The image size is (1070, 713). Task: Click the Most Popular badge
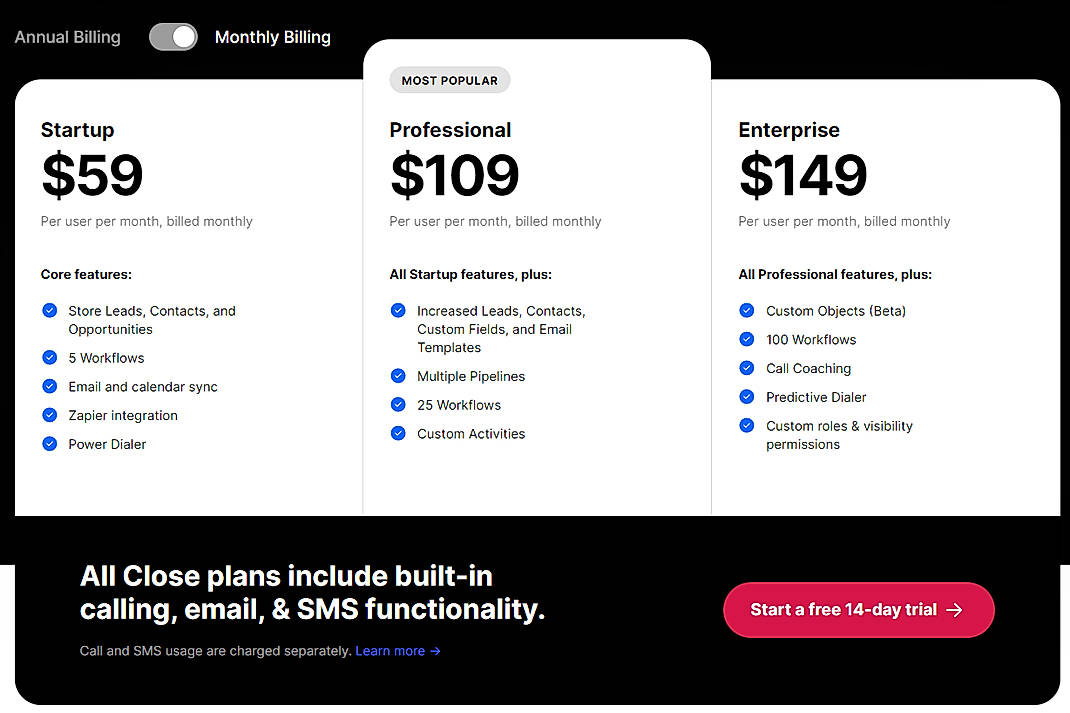(x=449, y=81)
